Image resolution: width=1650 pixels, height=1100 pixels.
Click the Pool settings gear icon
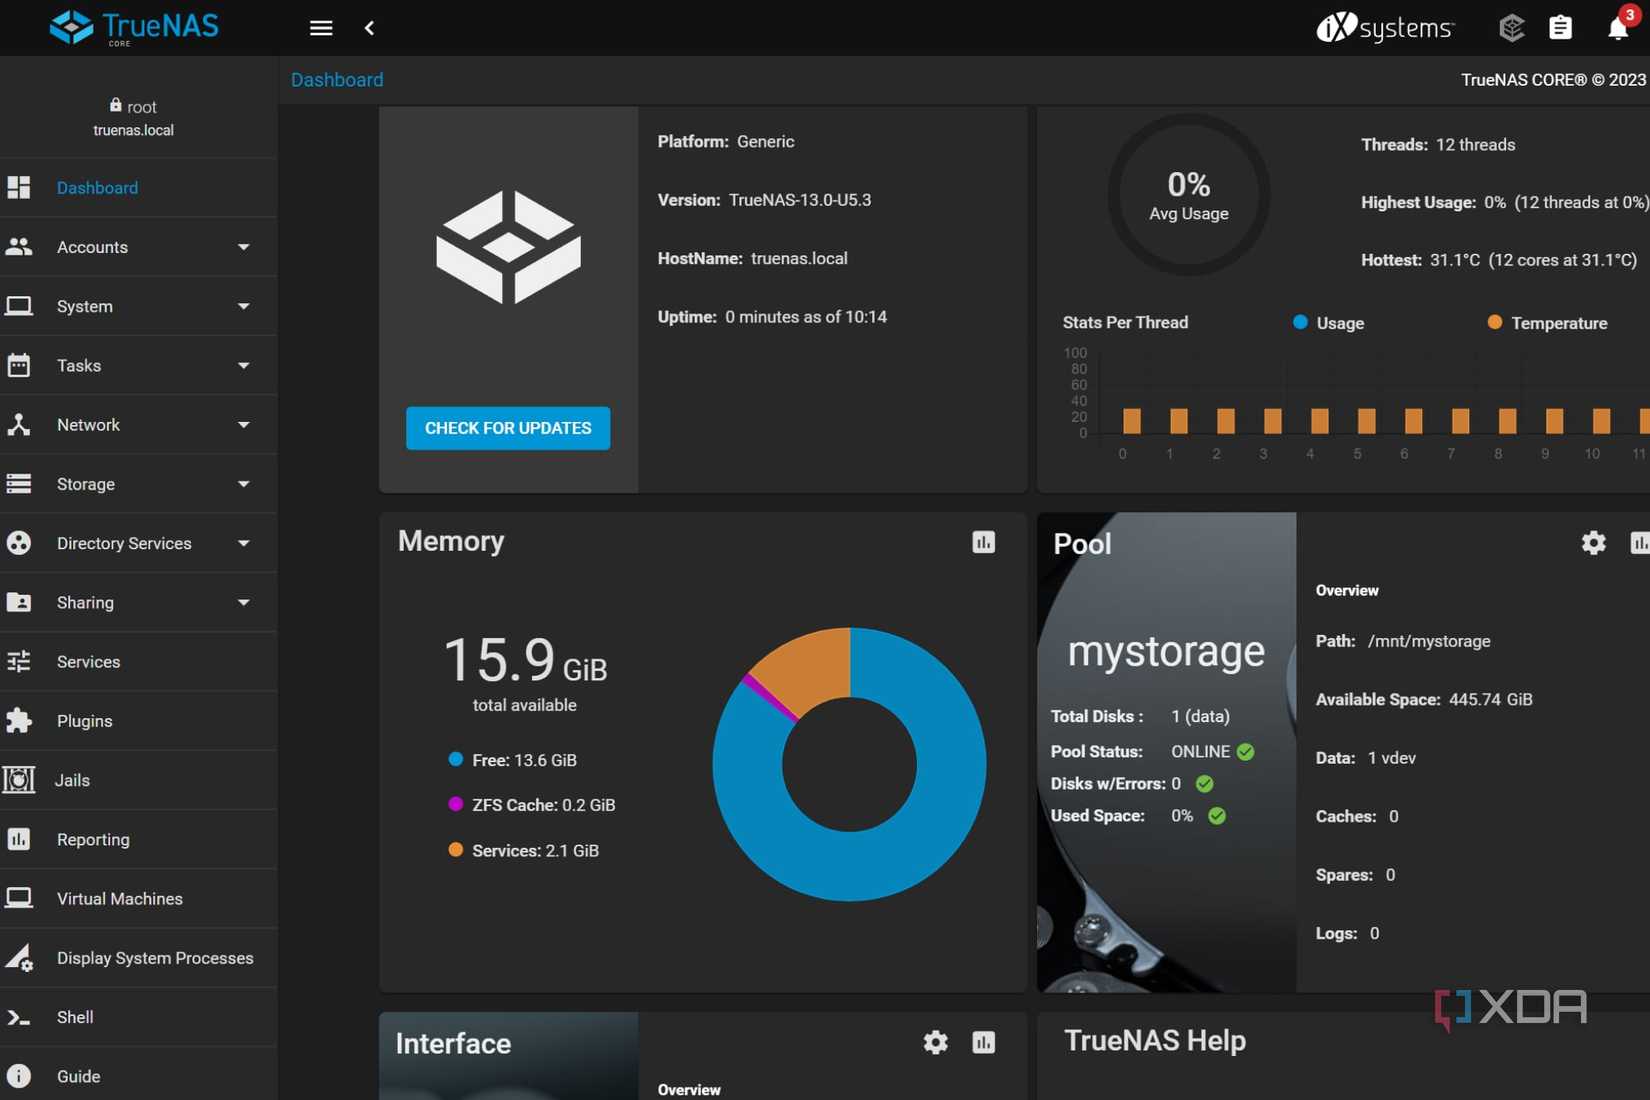[x=1593, y=542]
